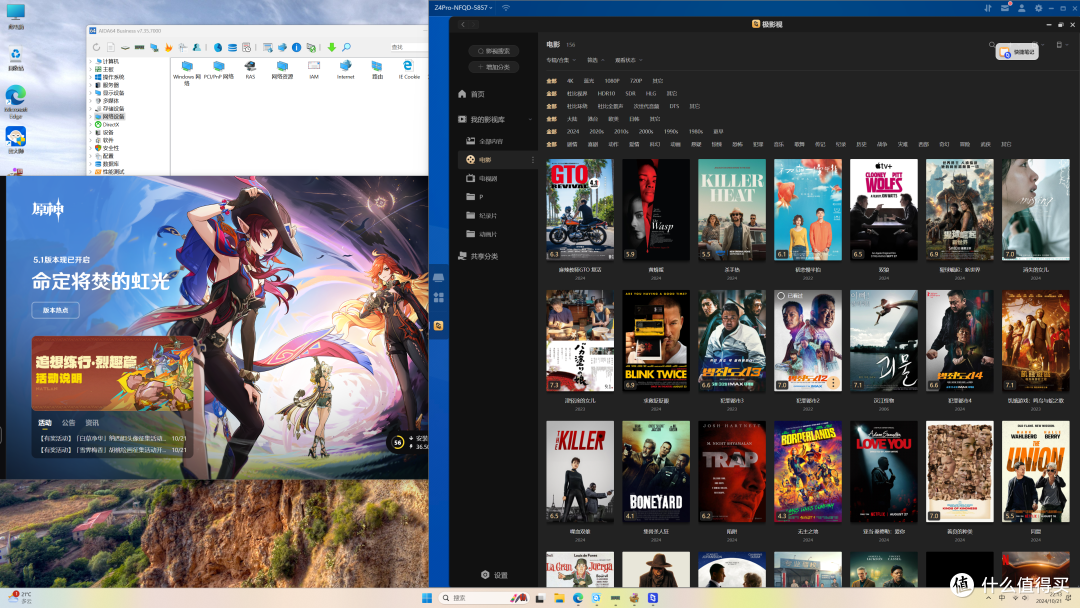Open the IE Cookie item in AIDA64
Screen dimensions: 1080x608
[x=408, y=70]
